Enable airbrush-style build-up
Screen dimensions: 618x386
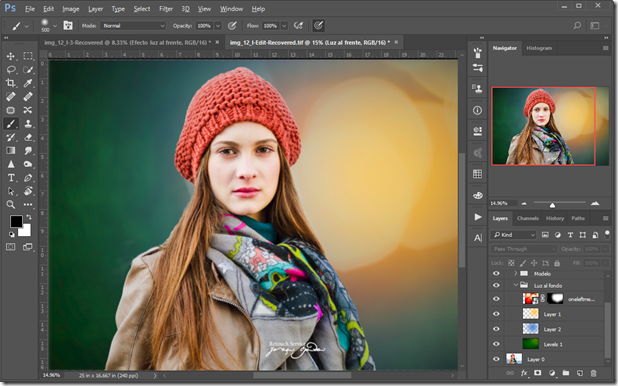(298, 26)
